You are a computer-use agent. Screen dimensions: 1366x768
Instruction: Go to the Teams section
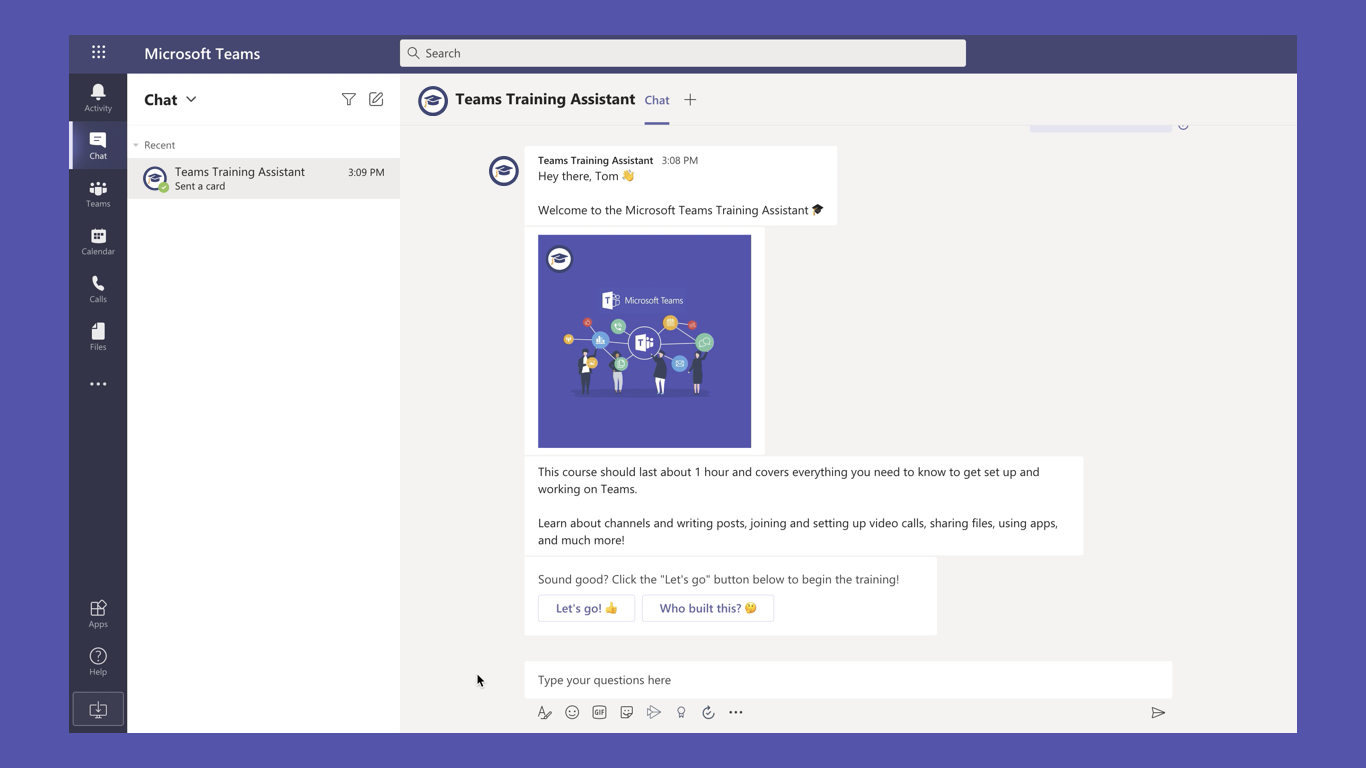[x=98, y=194]
